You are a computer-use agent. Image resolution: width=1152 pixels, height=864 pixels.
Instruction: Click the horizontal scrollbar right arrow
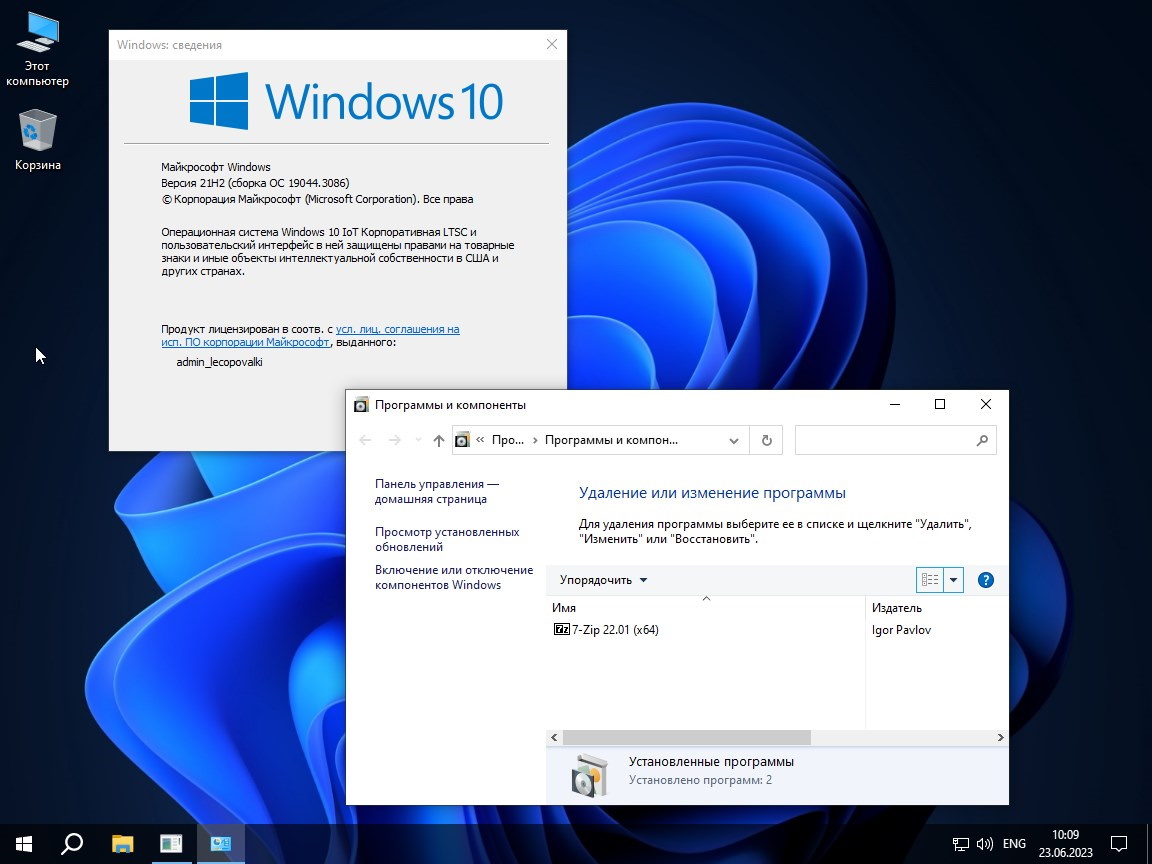(x=1001, y=737)
